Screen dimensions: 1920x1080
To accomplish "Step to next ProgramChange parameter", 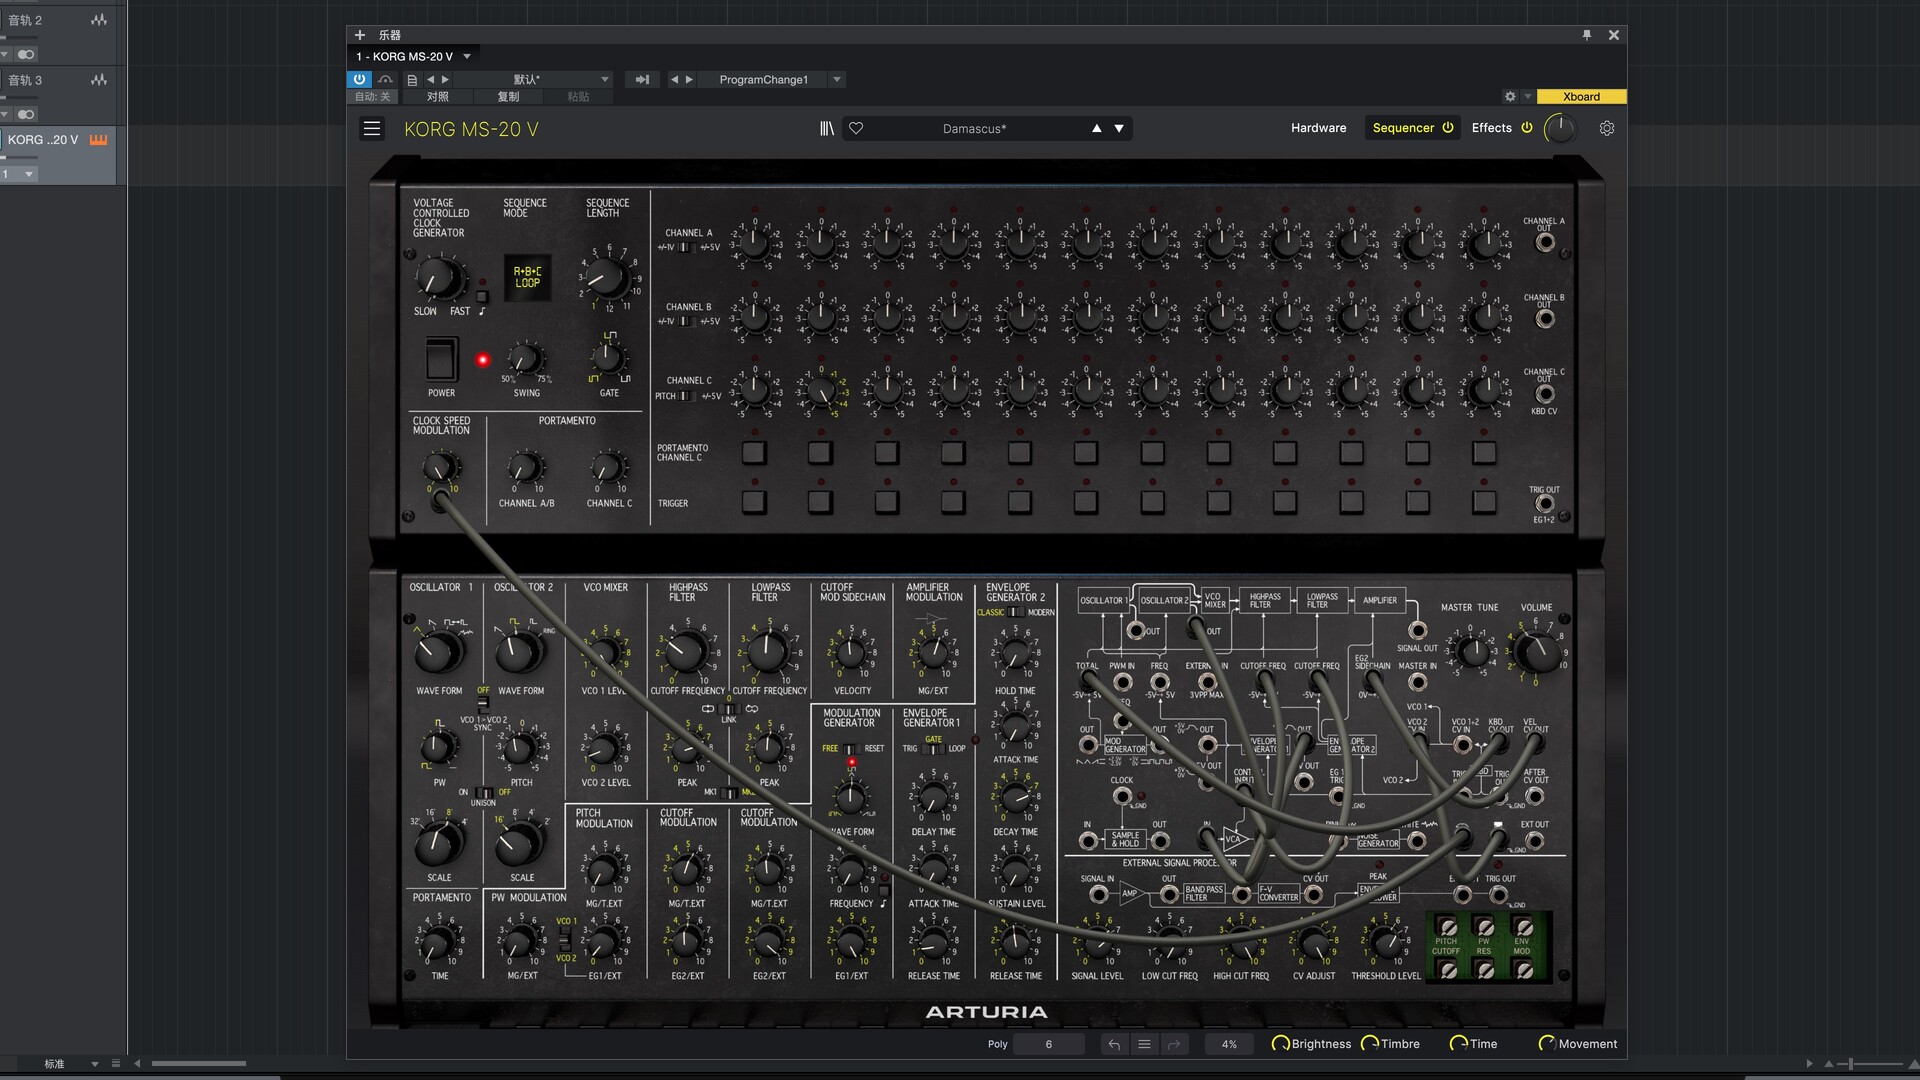I will coord(689,79).
